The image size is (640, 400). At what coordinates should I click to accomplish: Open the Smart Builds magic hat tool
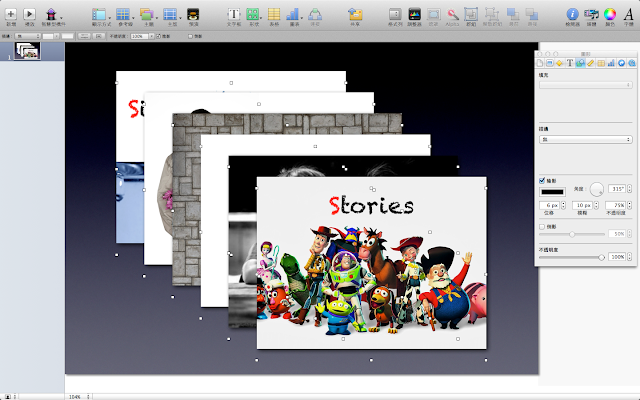tap(51, 14)
